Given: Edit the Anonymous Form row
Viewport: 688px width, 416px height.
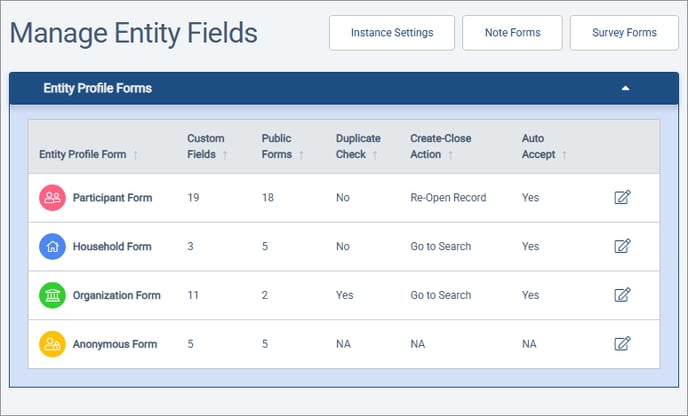Looking at the screenshot, I should tap(622, 344).
